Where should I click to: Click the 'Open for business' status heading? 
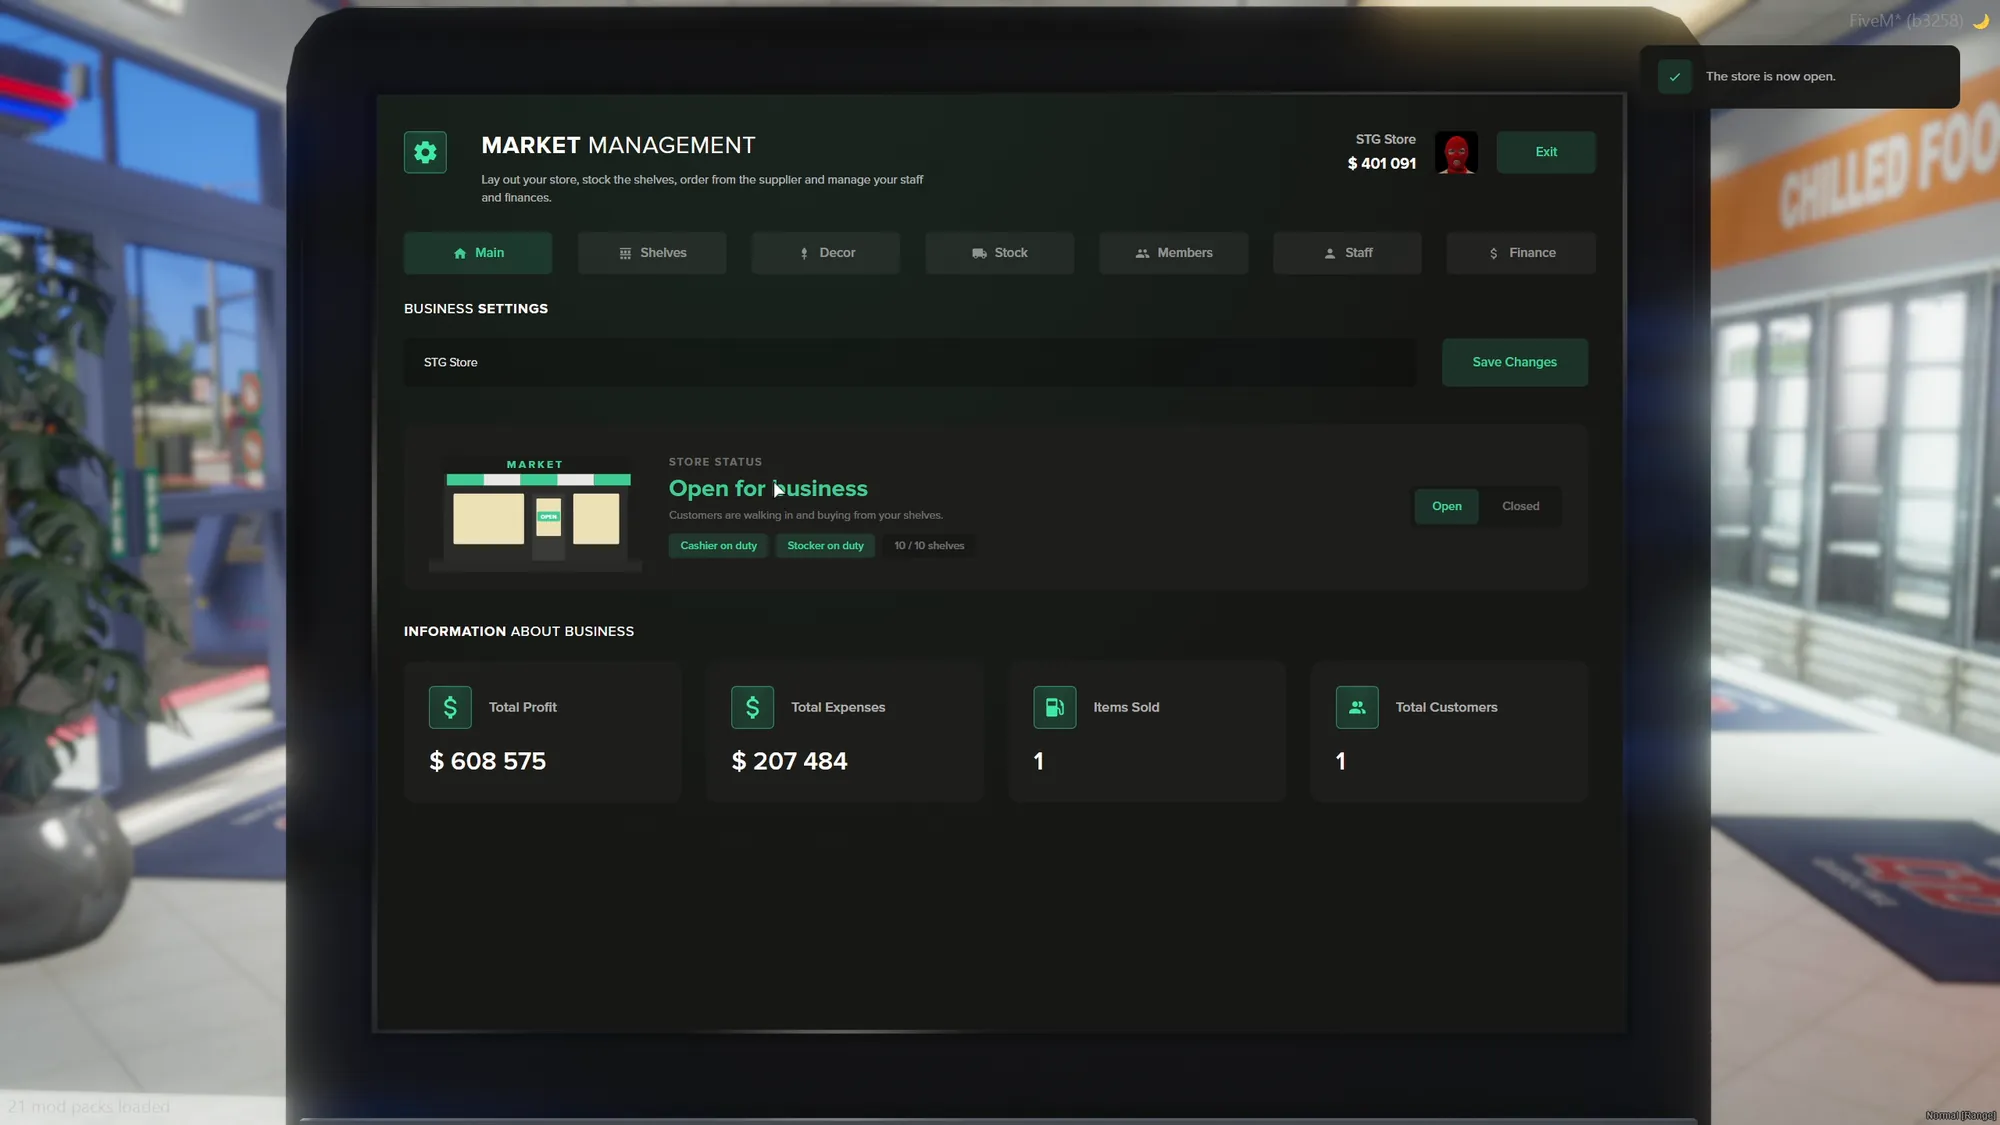[x=768, y=488]
